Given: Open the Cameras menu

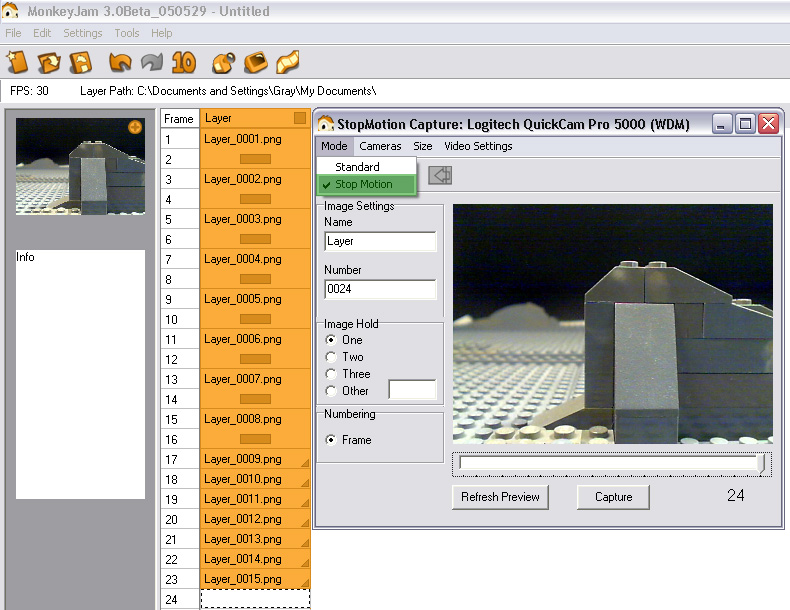Looking at the screenshot, I should click(x=380, y=146).
